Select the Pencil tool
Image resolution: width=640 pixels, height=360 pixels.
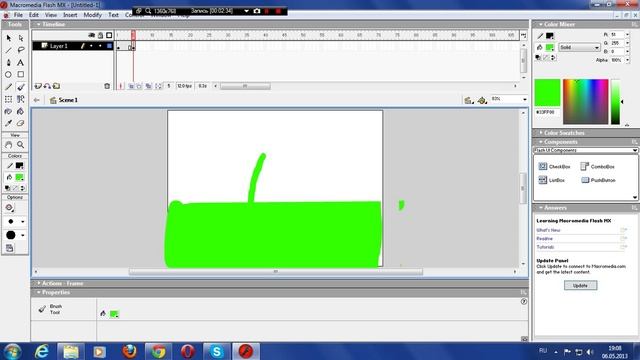coord(9,87)
